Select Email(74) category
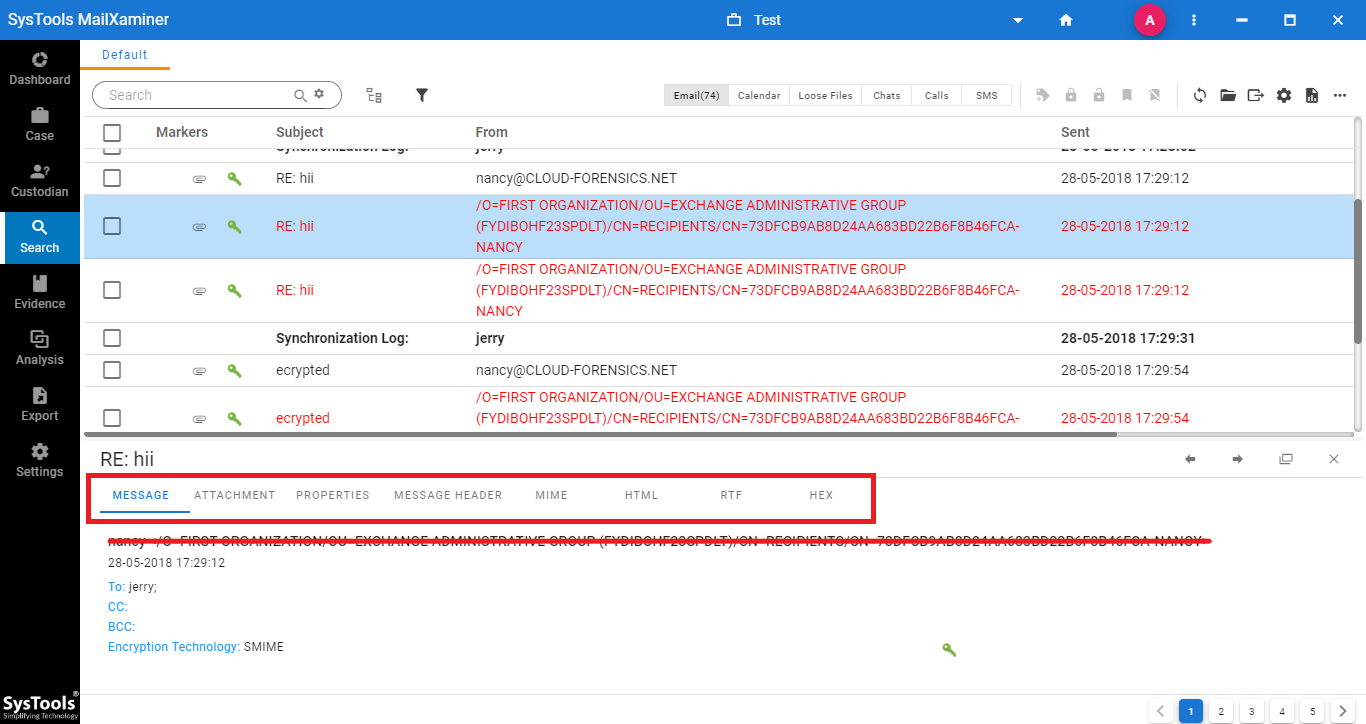The image size is (1366, 724). point(696,95)
